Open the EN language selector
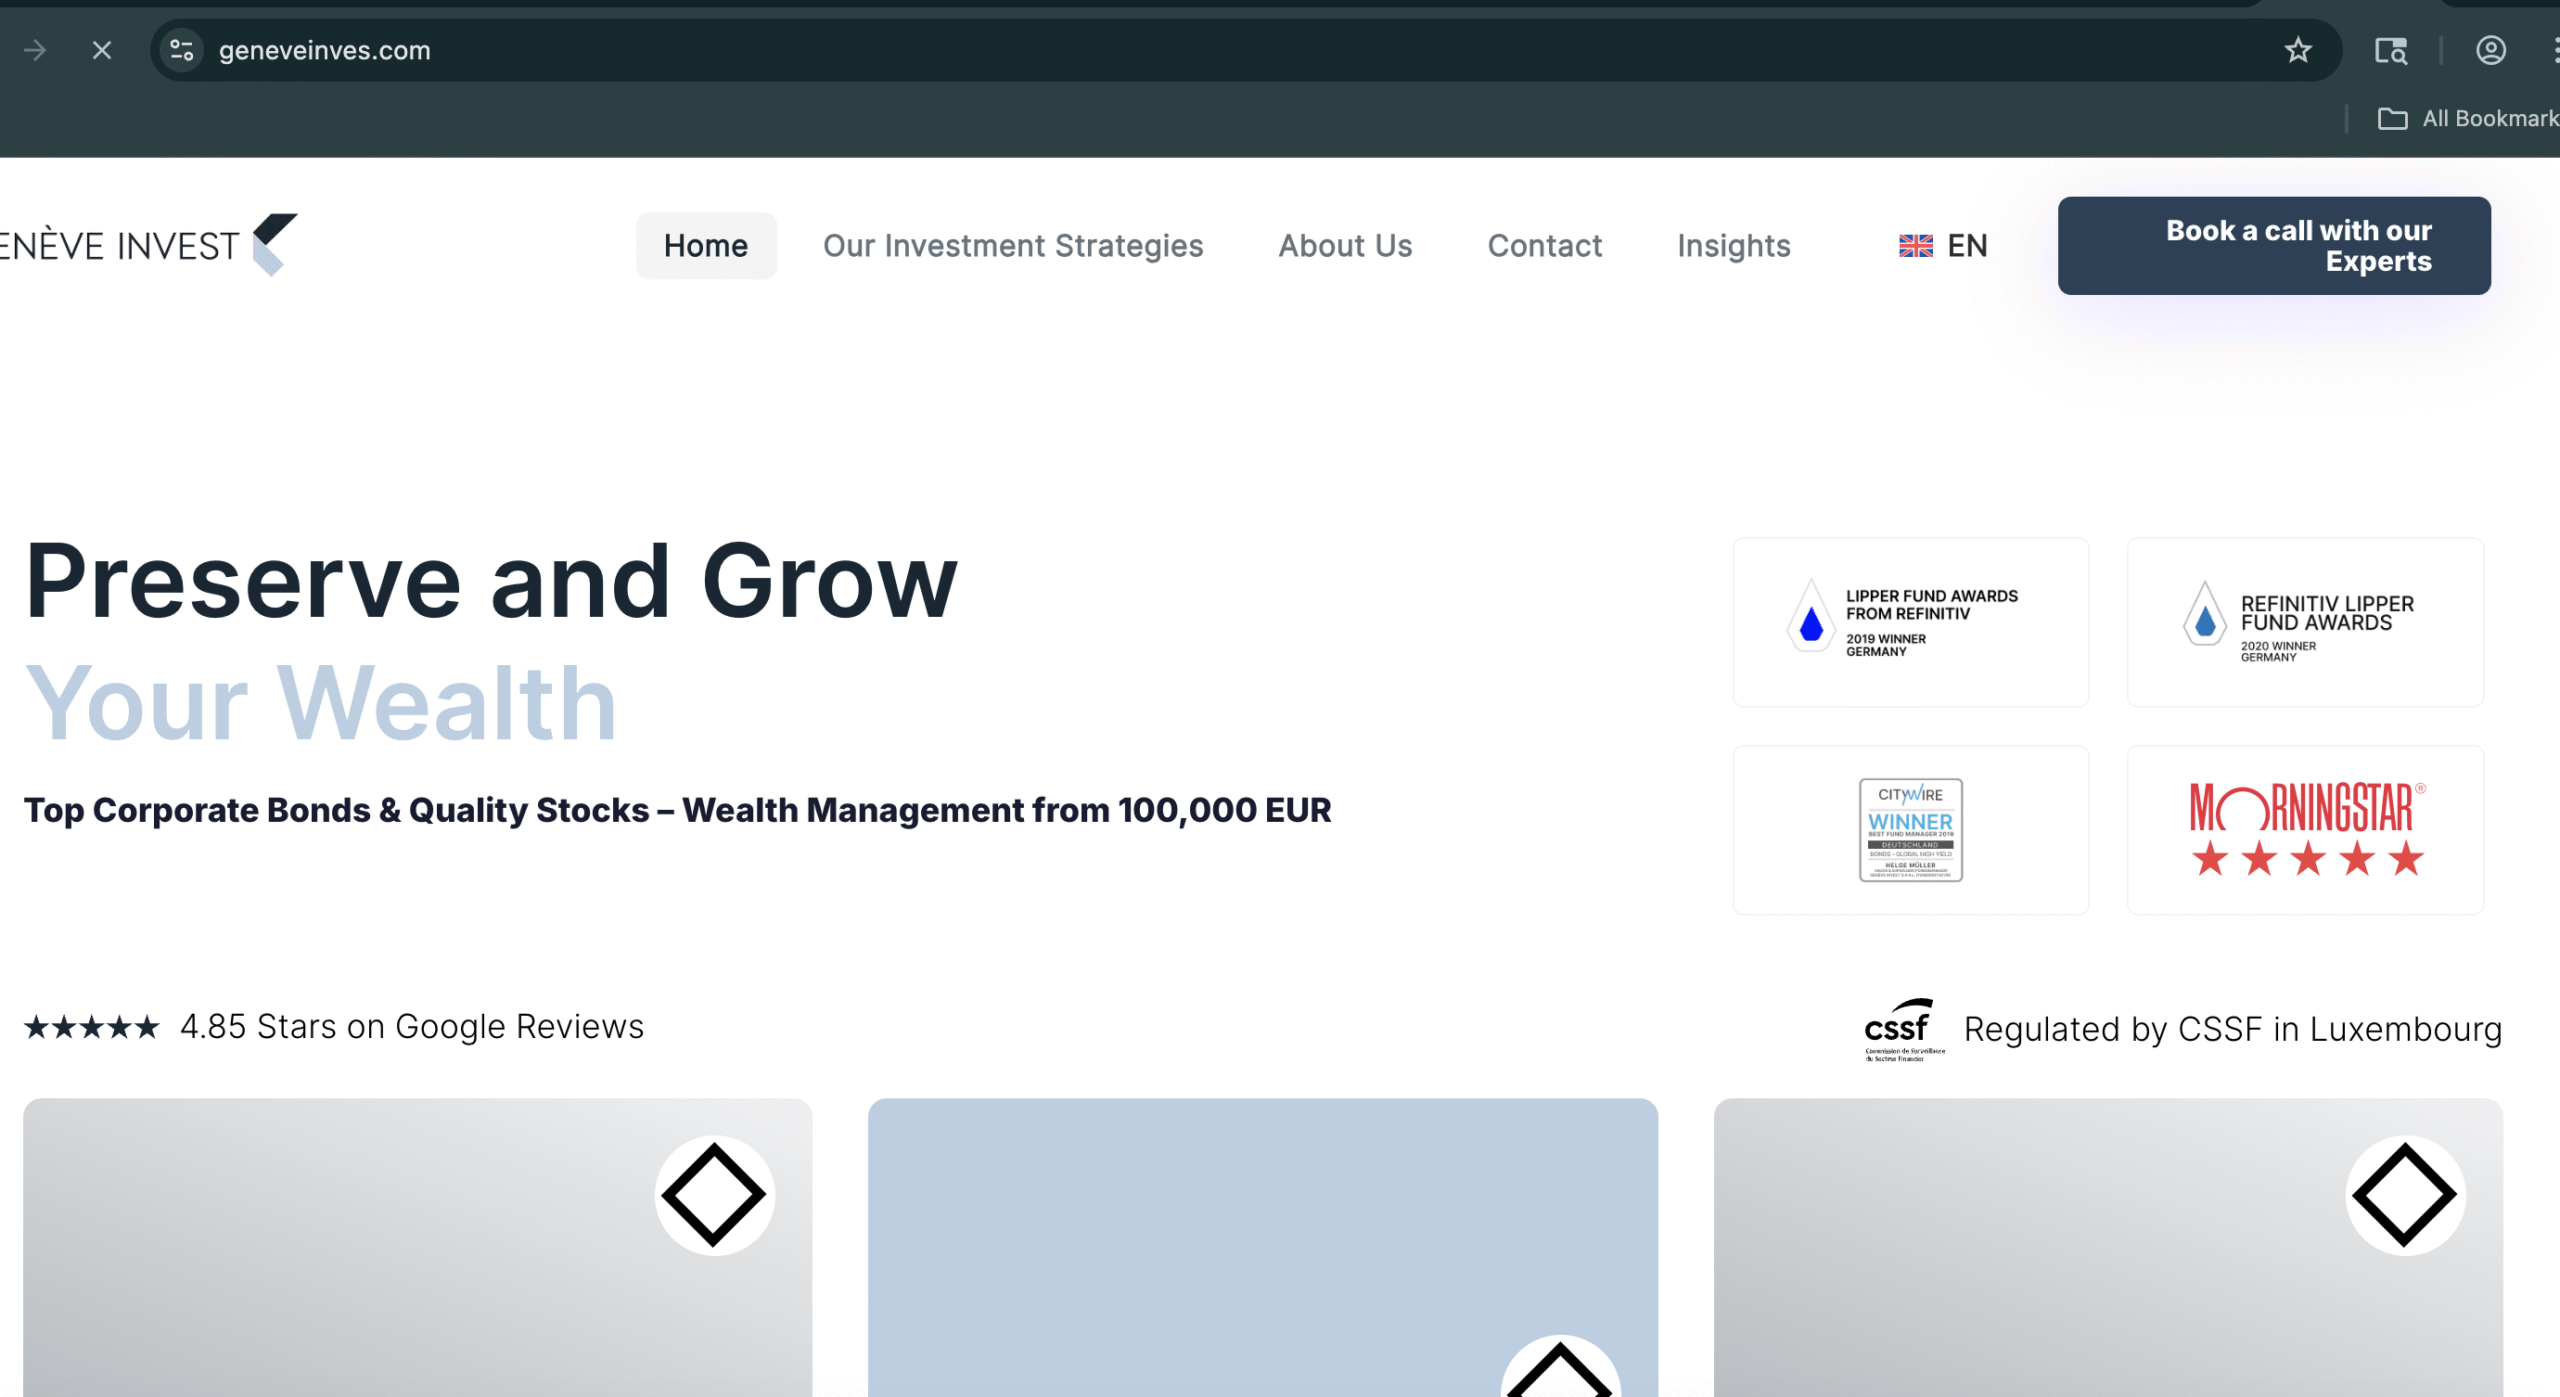This screenshot has width=2560, height=1397. pyautogui.click(x=1943, y=246)
